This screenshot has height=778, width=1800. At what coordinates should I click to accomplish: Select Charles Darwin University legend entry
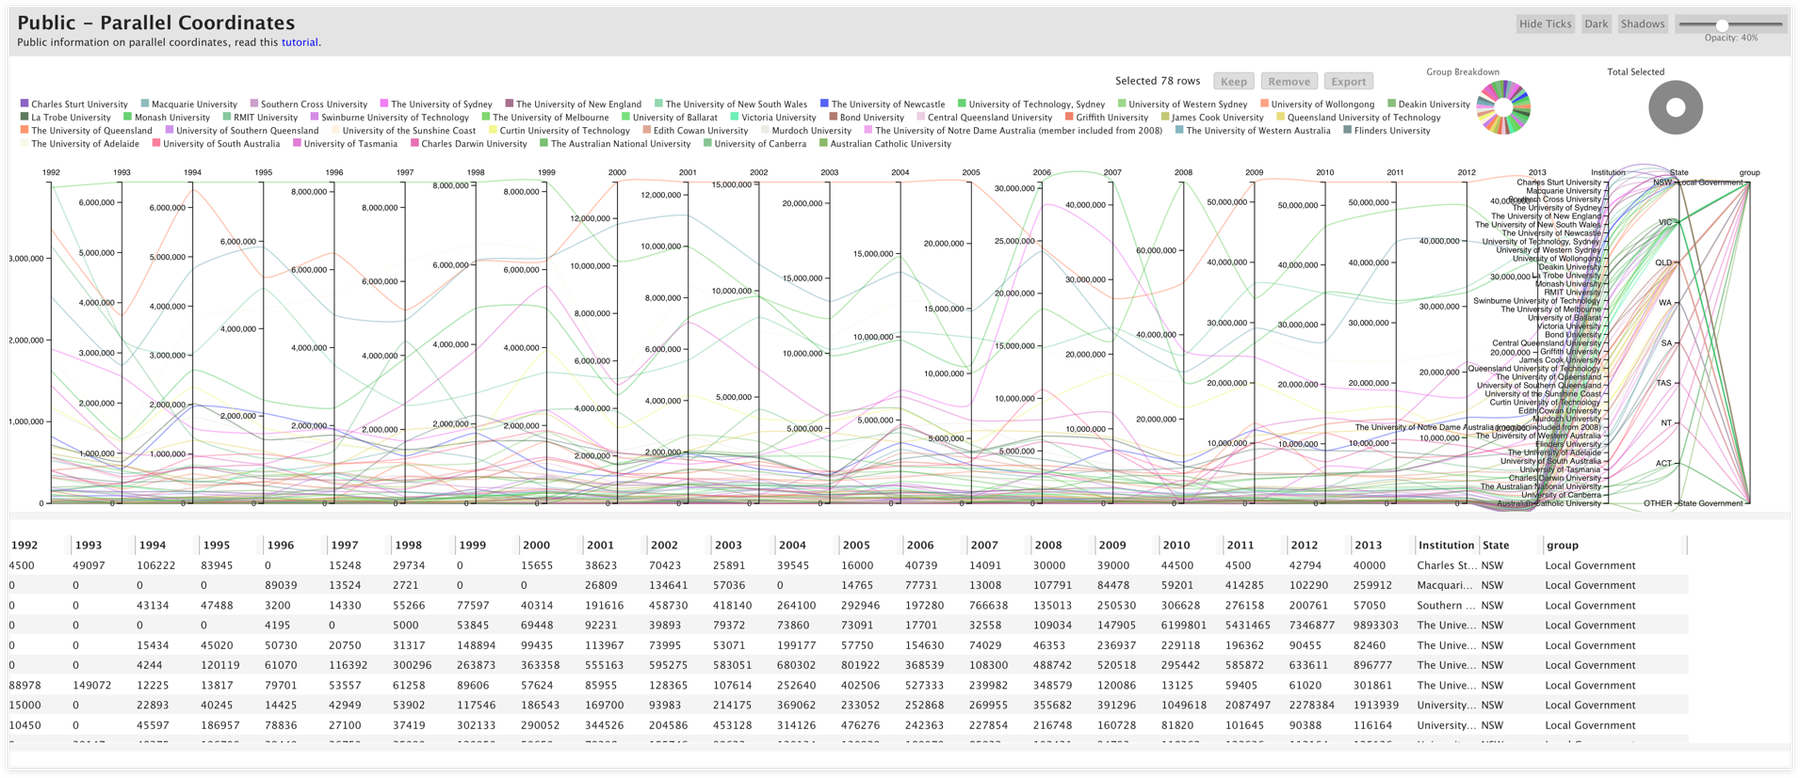click(469, 143)
